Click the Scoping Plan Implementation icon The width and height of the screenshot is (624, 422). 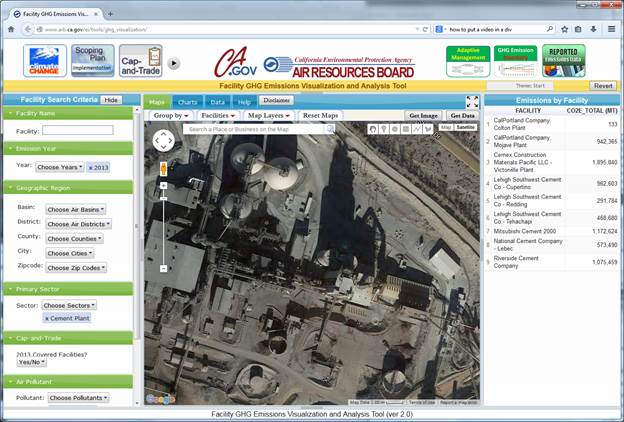coord(93,62)
